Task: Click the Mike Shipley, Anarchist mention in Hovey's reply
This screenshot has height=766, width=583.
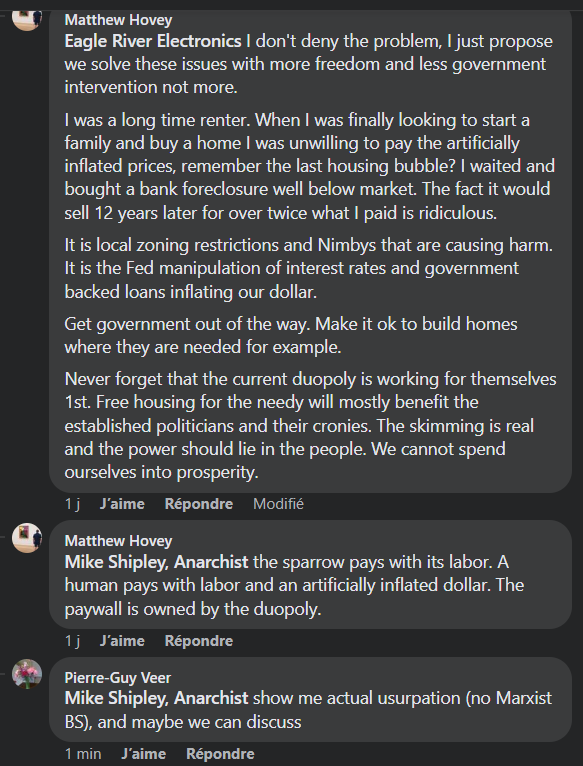Action: [x=156, y=562]
